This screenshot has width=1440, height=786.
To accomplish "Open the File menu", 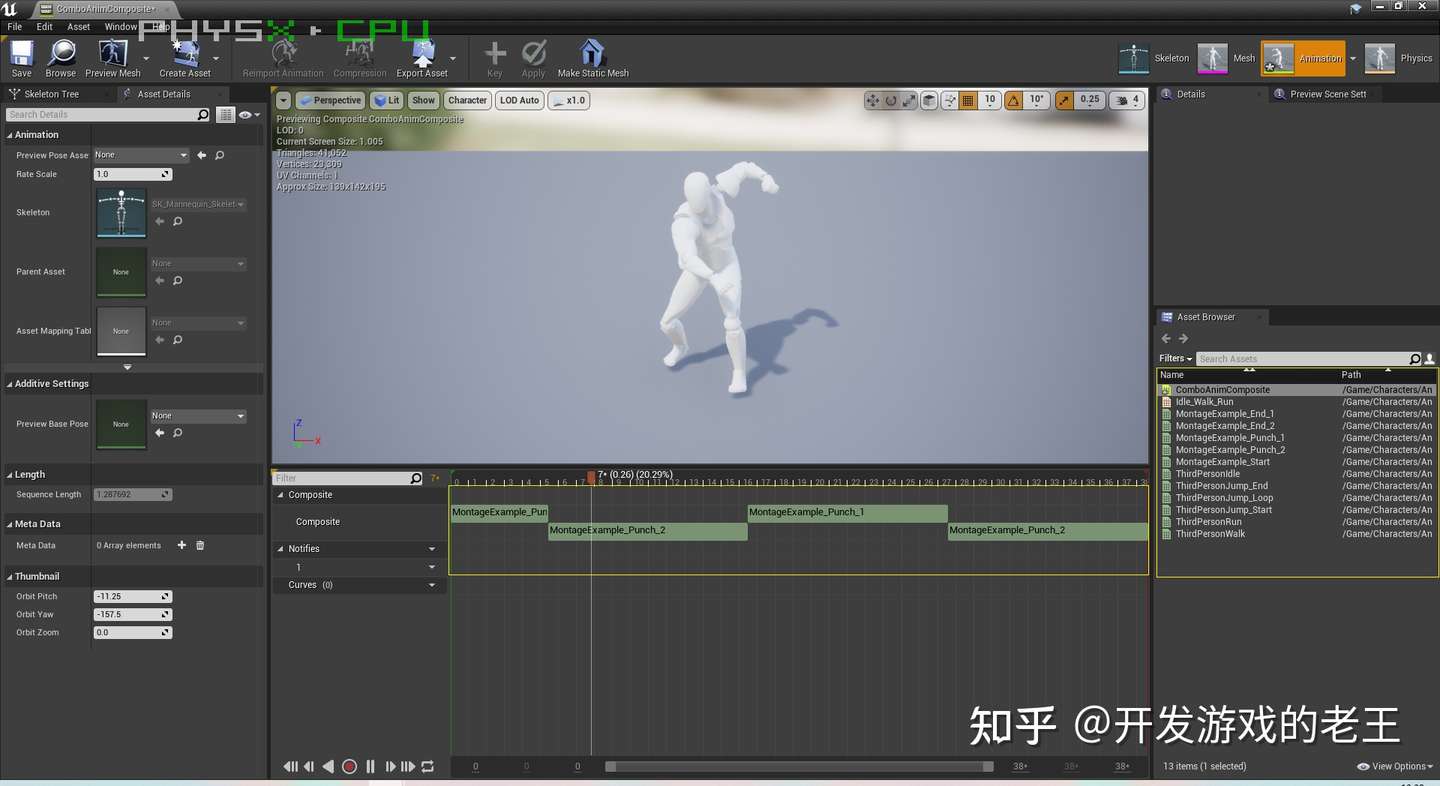I will click(14, 27).
